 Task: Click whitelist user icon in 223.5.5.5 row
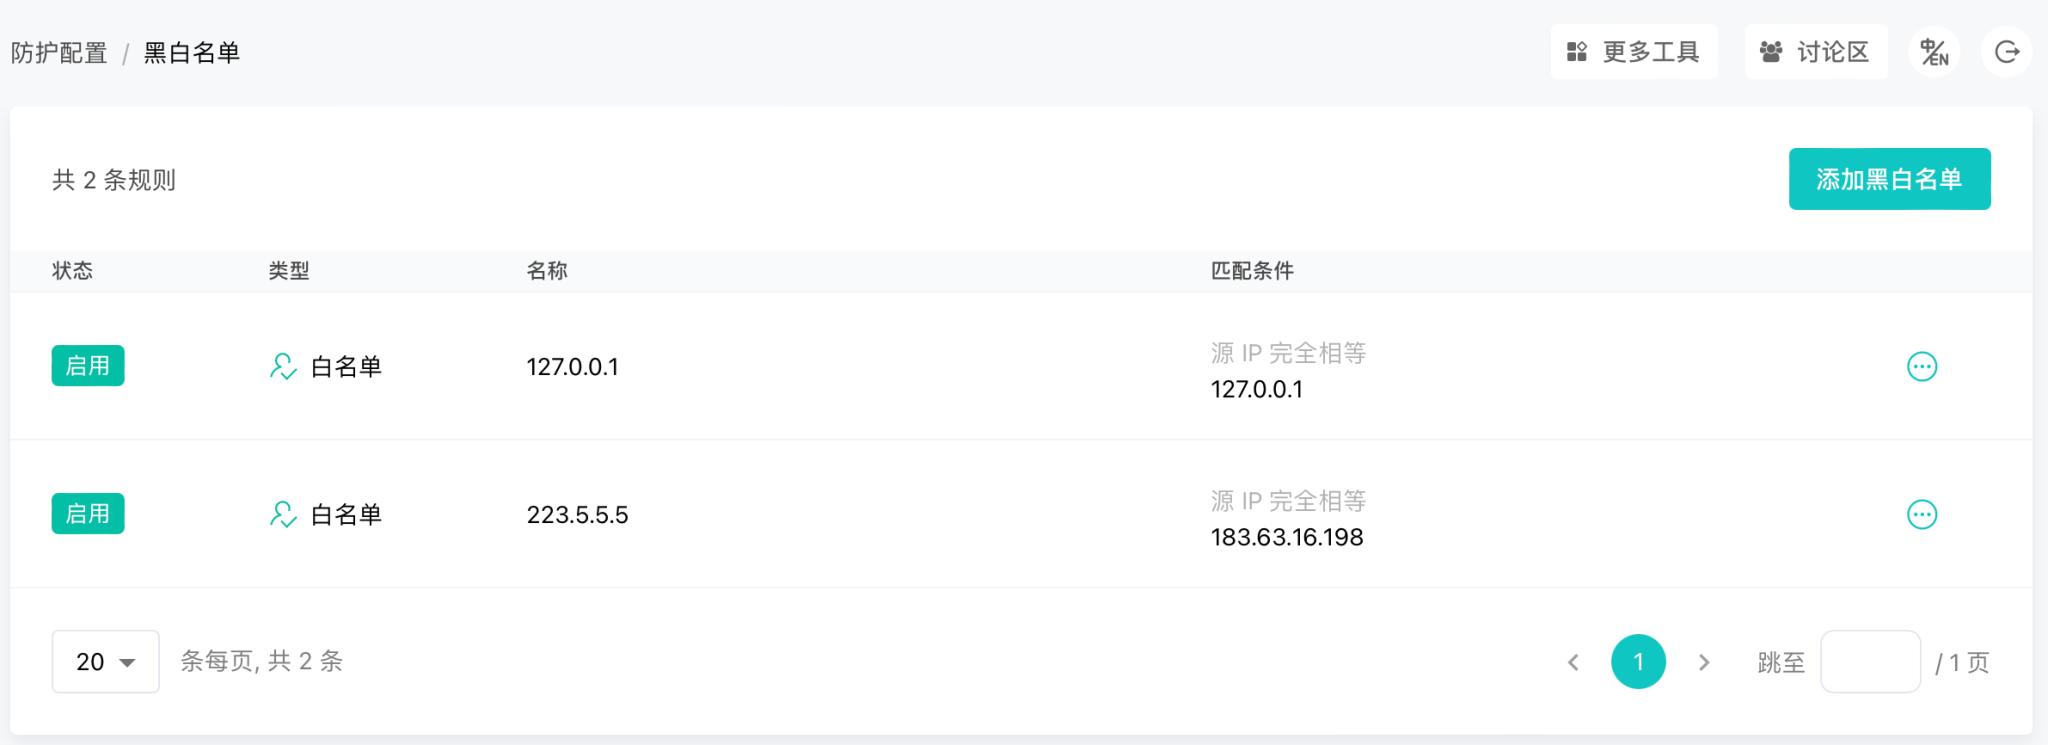(x=283, y=515)
